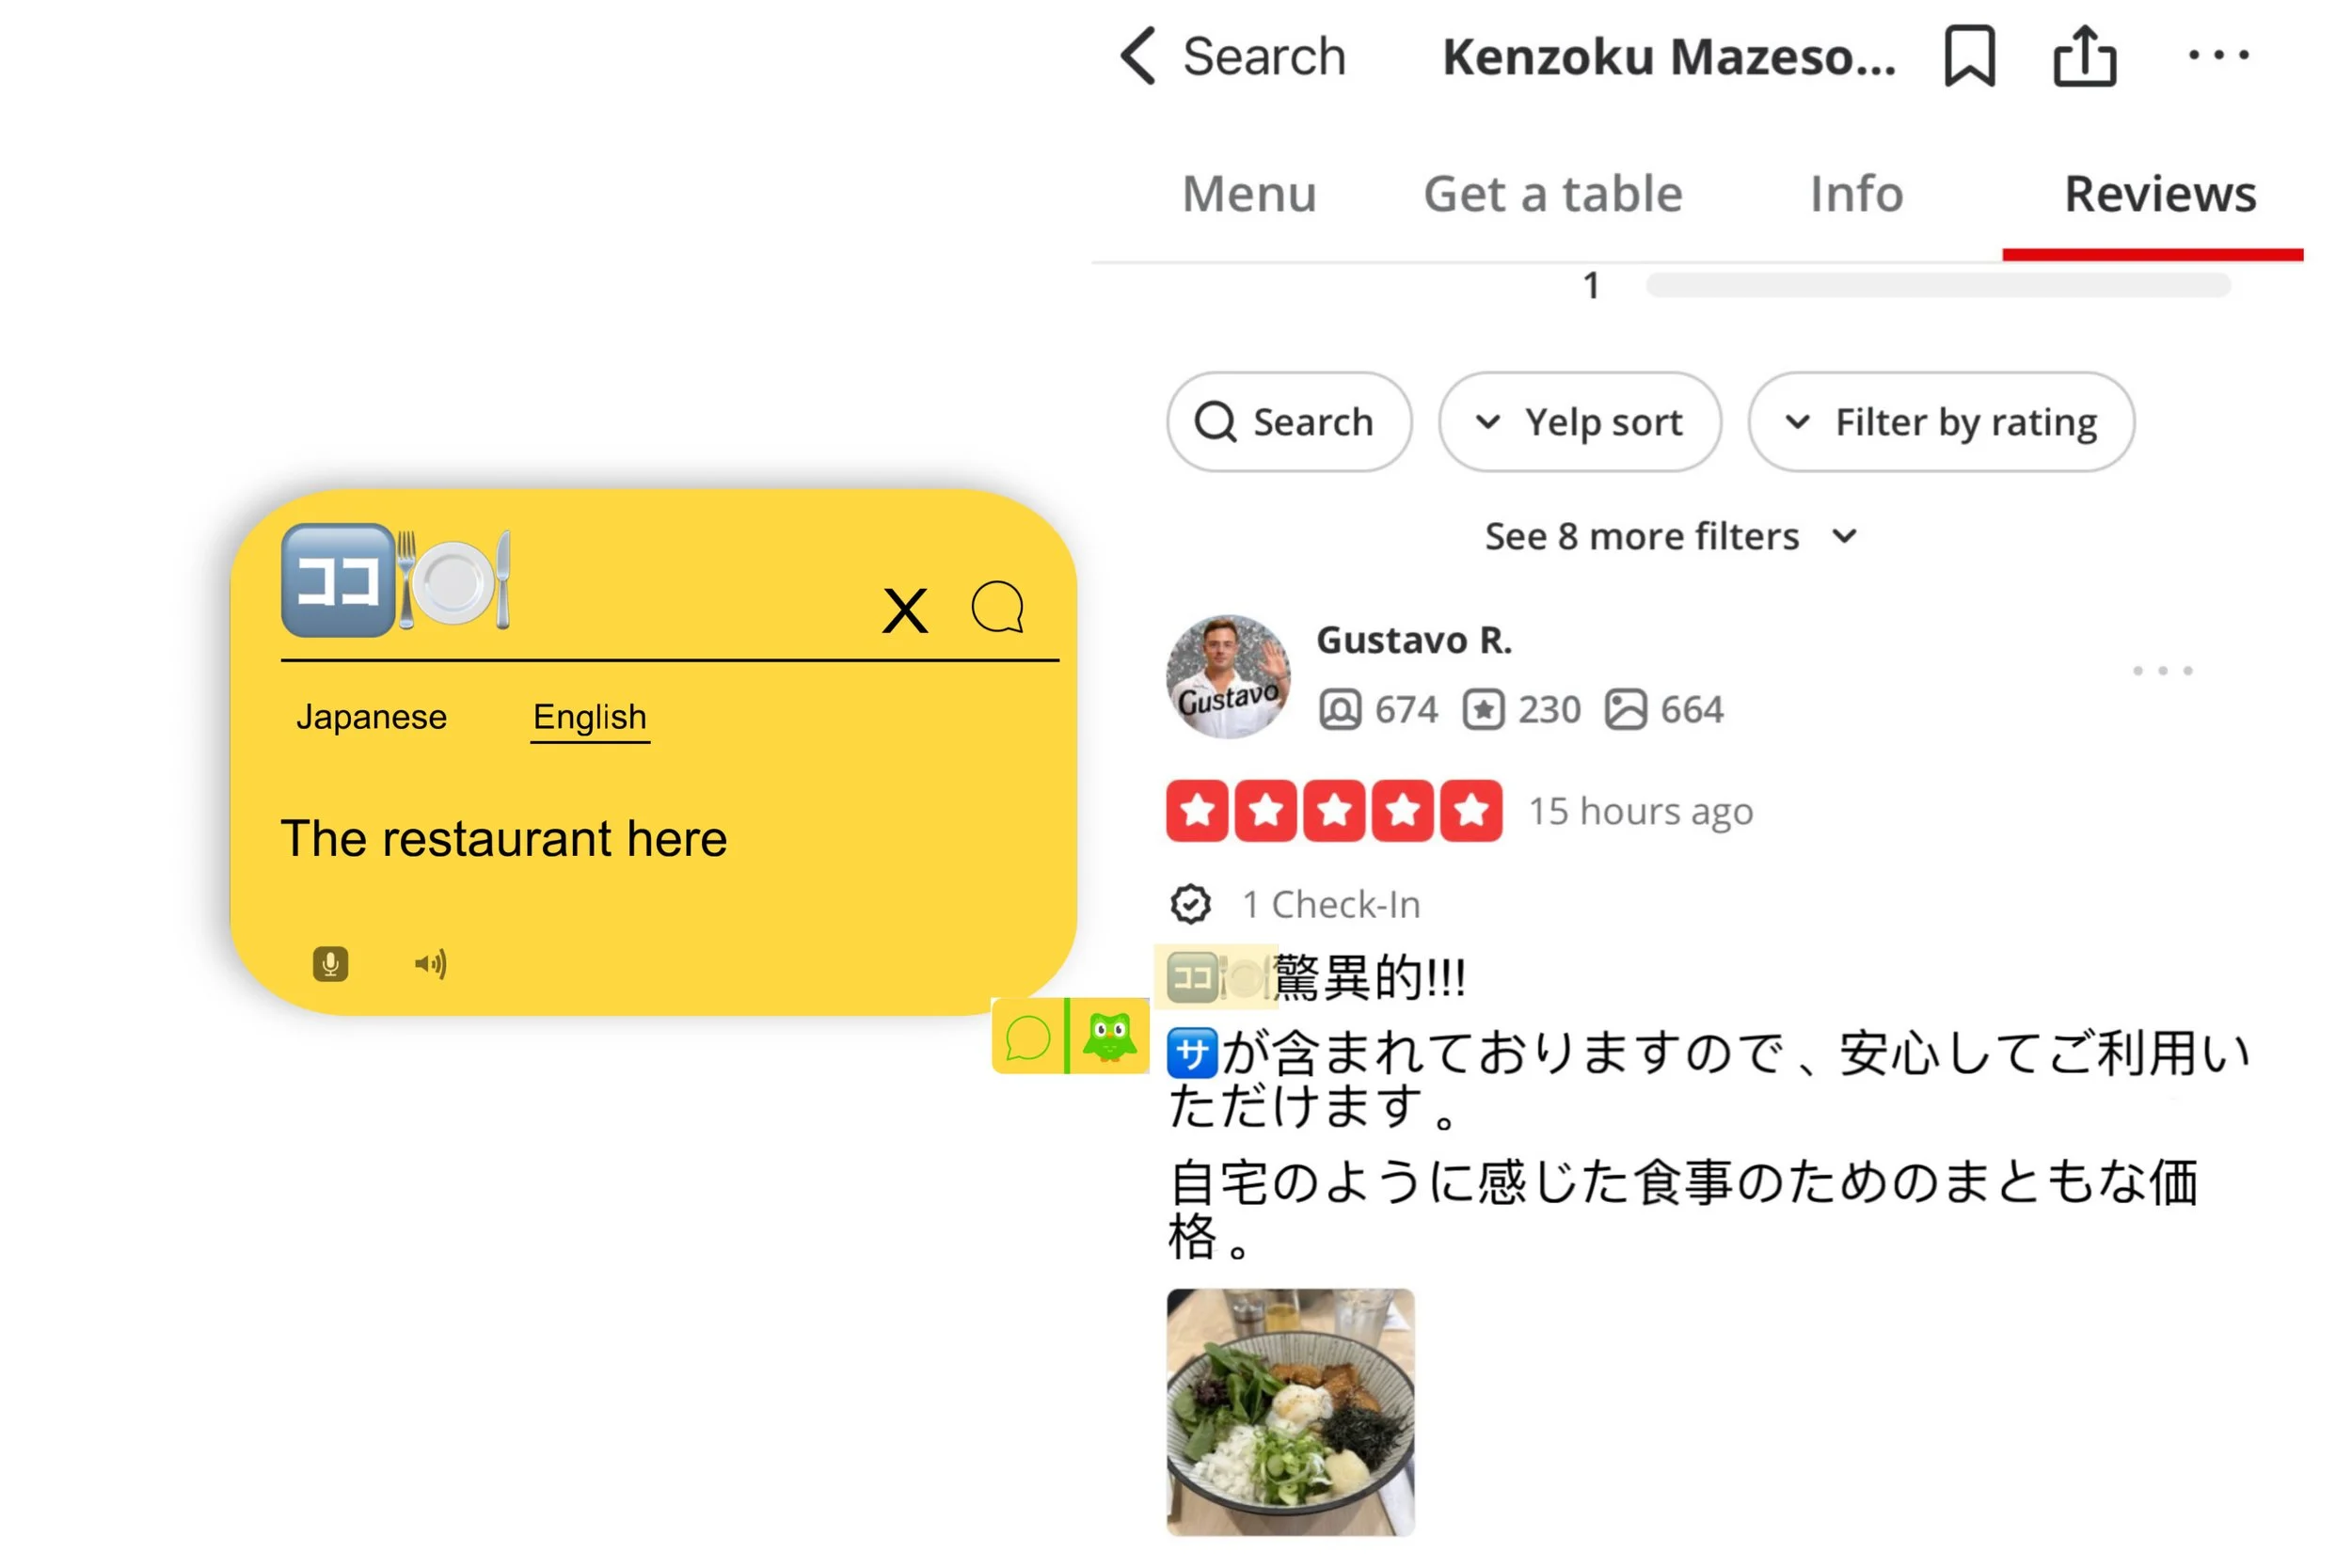The image size is (2352, 1568).
Task: Expand See 8 more filters
Action: click(x=1671, y=536)
